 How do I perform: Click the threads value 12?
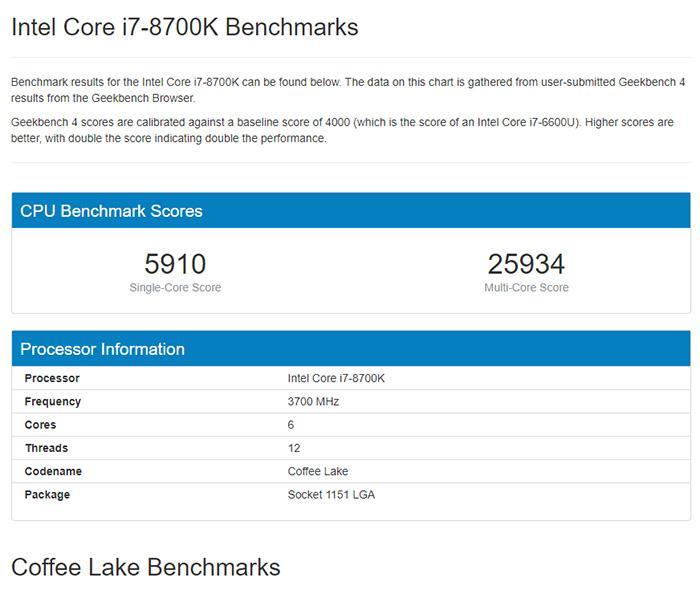(x=294, y=448)
